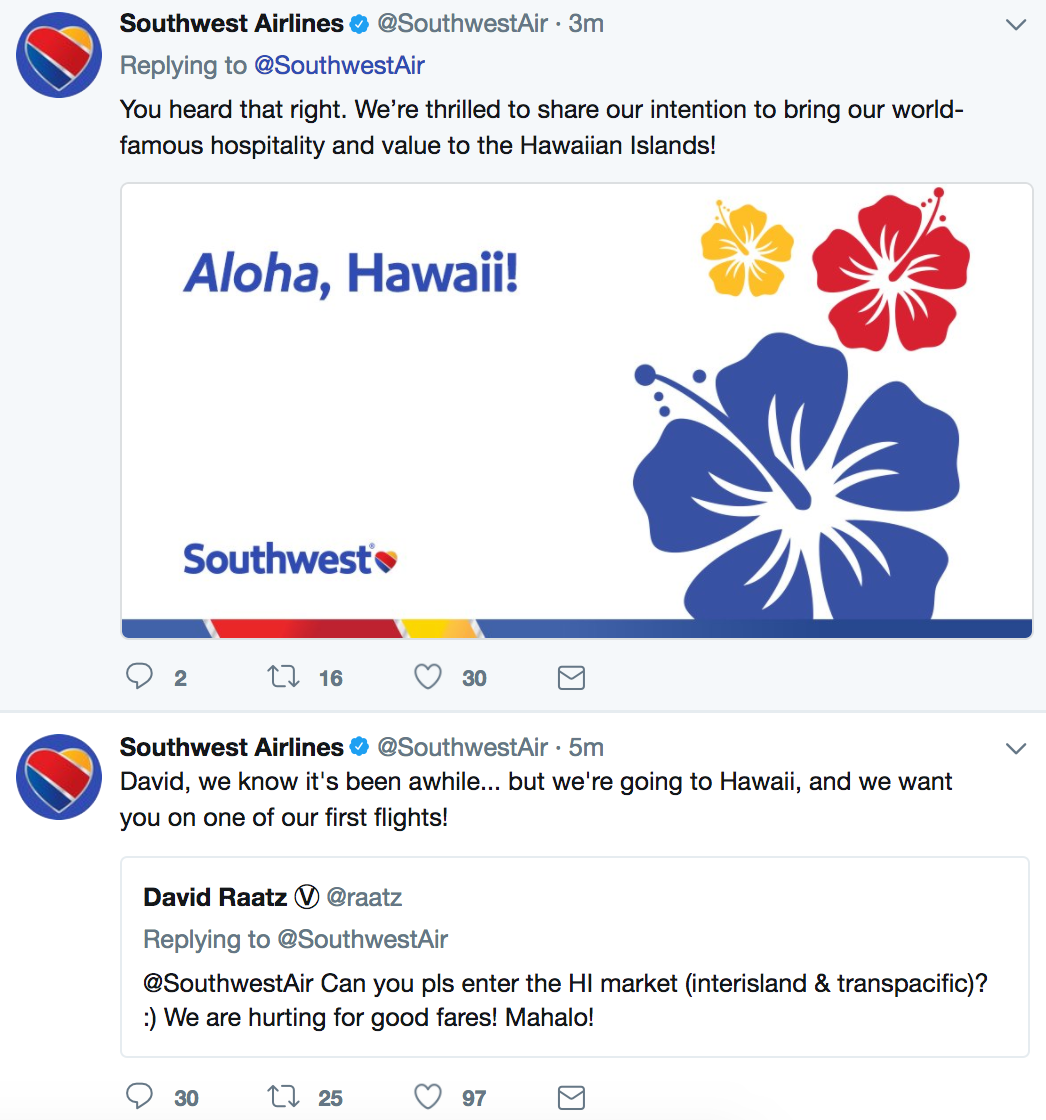The height and width of the screenshot is (1120, 1046).
Task: Share David tweet via message envelope icon
Action: pyautogui.click(x=571, y=1098)
